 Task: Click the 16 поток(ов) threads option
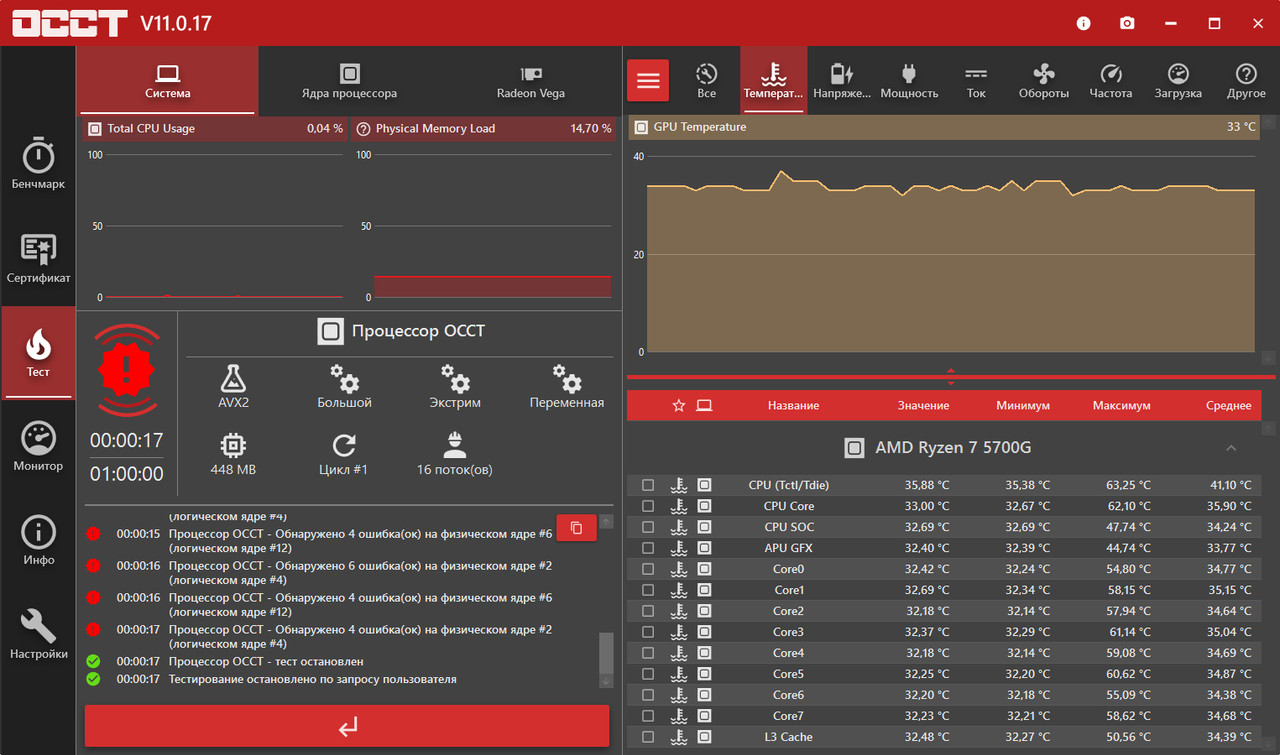(x=455, y=454)
